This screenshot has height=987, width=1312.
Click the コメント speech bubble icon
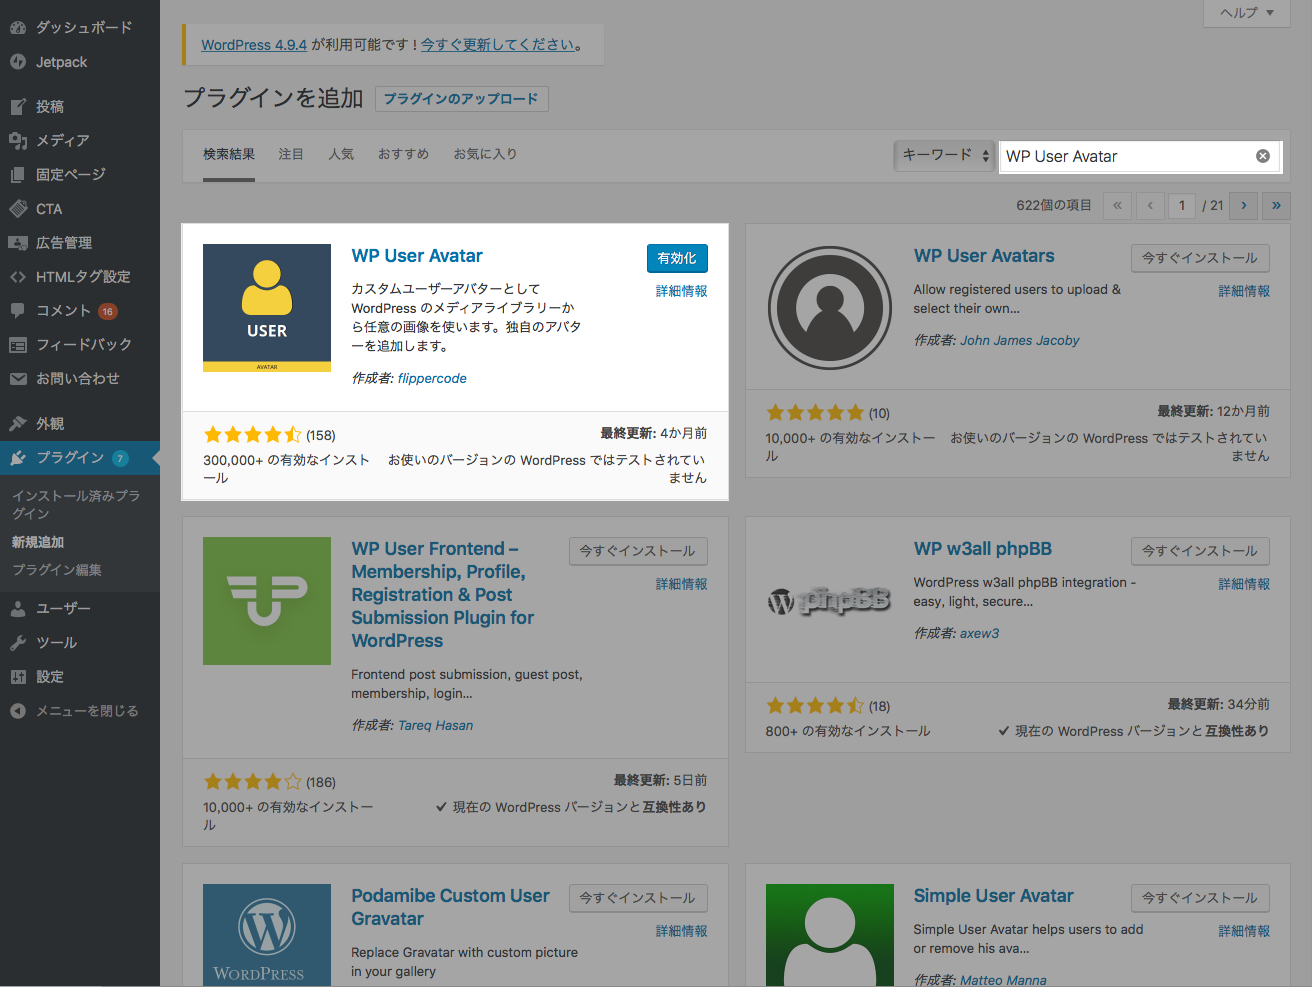(x=18, y=311)
